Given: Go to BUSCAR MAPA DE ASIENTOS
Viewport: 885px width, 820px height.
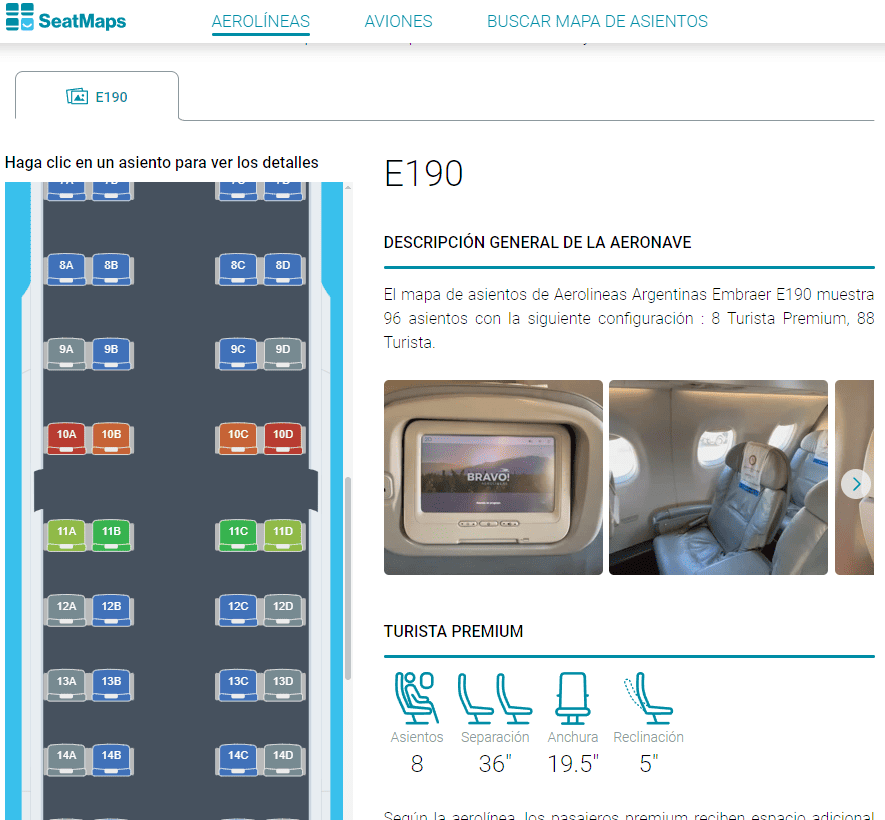Looking at the screenshot, I should (x=597, y=21).
